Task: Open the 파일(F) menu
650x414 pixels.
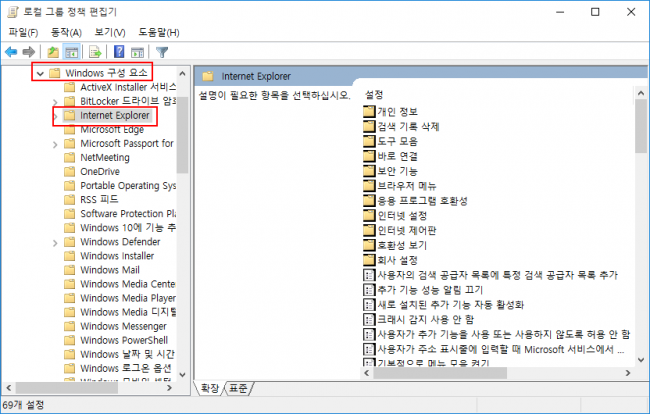Action: (x=23, y=32)
